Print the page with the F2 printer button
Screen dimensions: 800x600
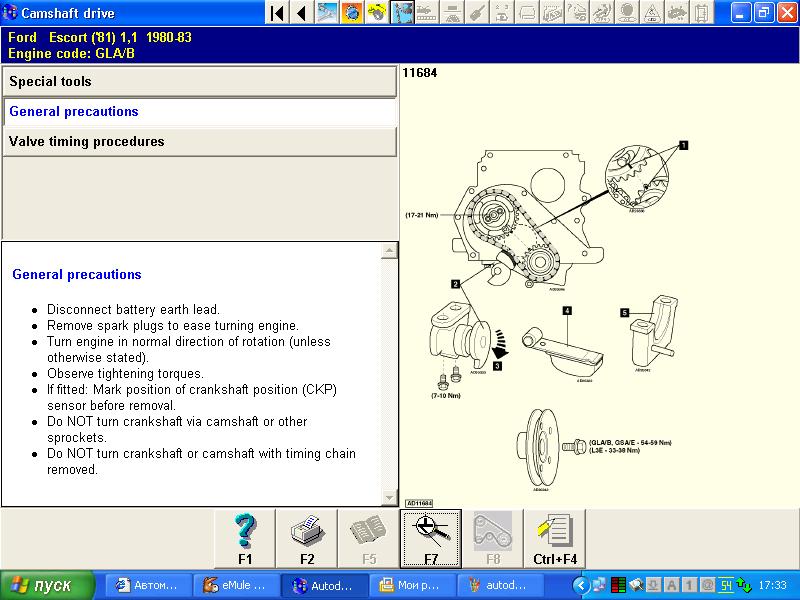coord(307,539)
